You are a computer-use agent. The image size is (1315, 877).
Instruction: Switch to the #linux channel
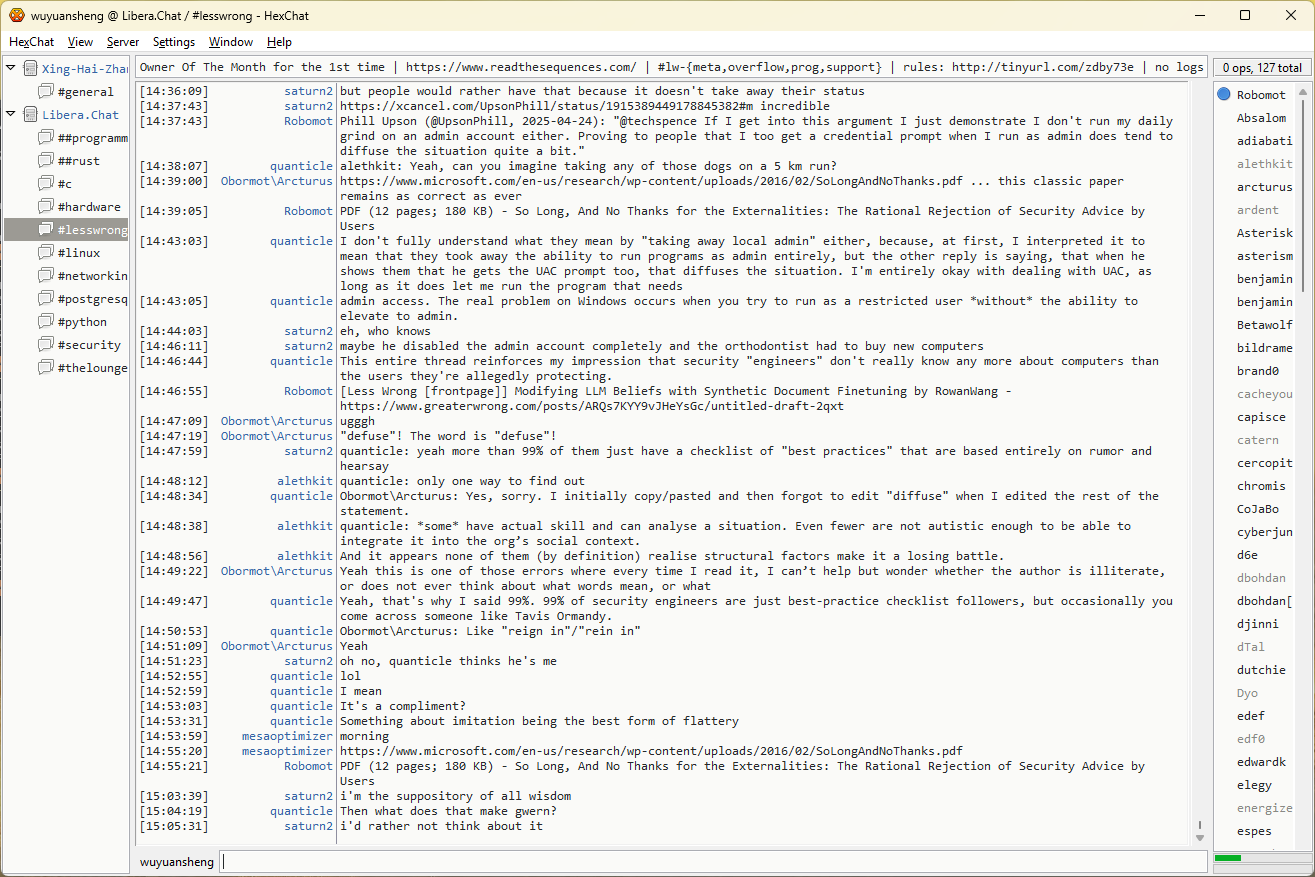pyautogui.click(x=78, y=253)
